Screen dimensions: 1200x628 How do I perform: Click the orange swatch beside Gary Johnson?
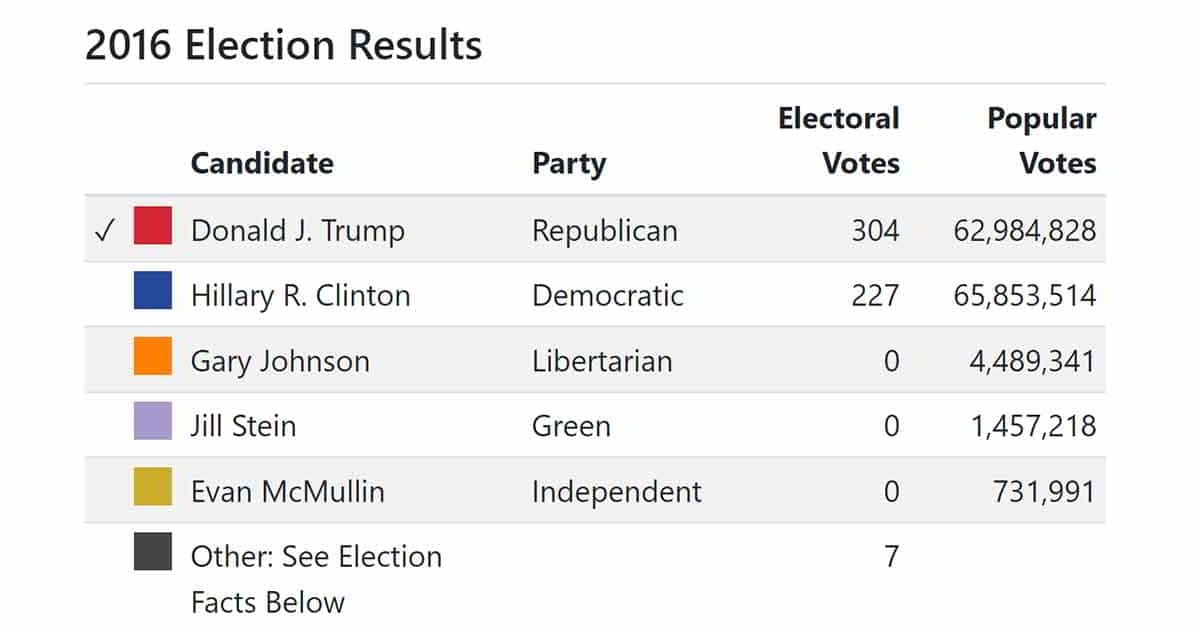153,356
